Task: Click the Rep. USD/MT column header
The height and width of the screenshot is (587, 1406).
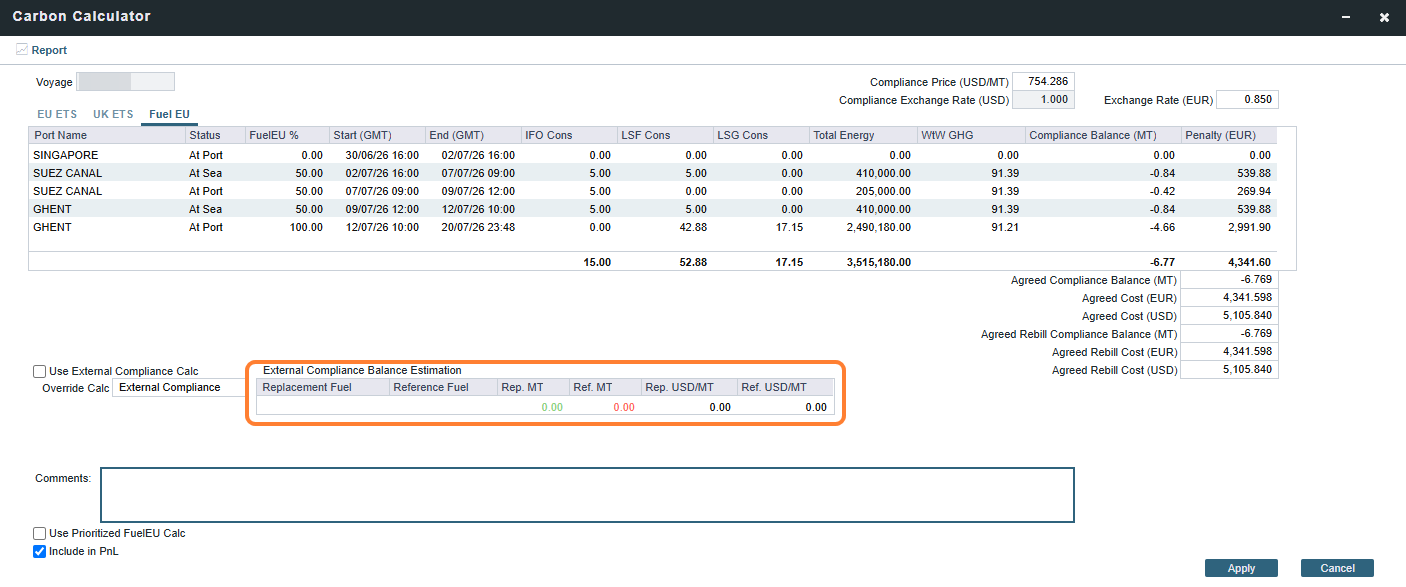Action: (689, 387)
